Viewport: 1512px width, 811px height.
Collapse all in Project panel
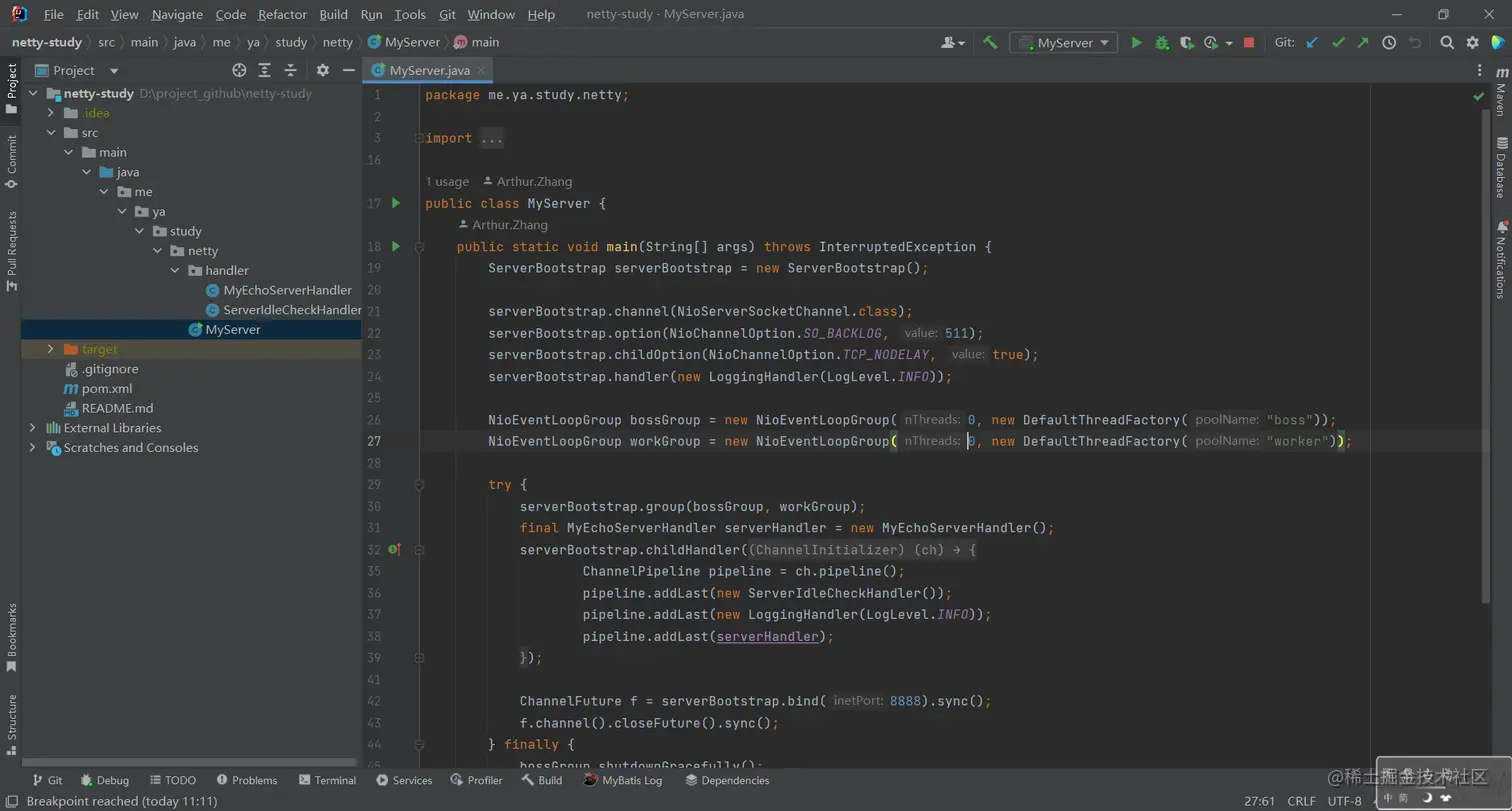[291, 70]
